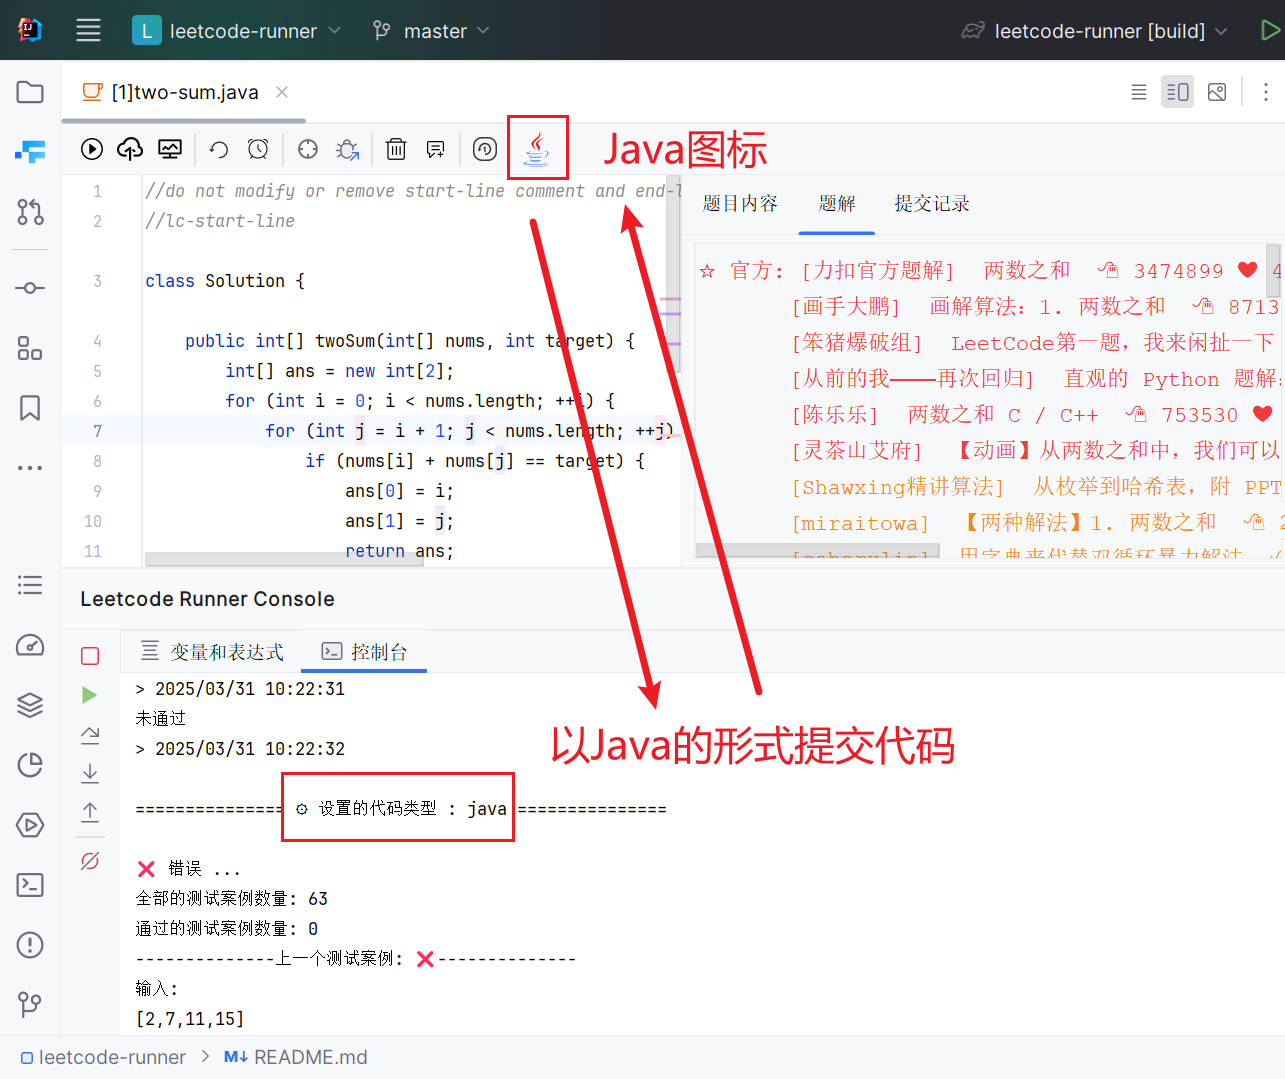Screen dimensions: 1285x1079
Task: Click the cloud upload submit icon
Action: click(130, 149)
